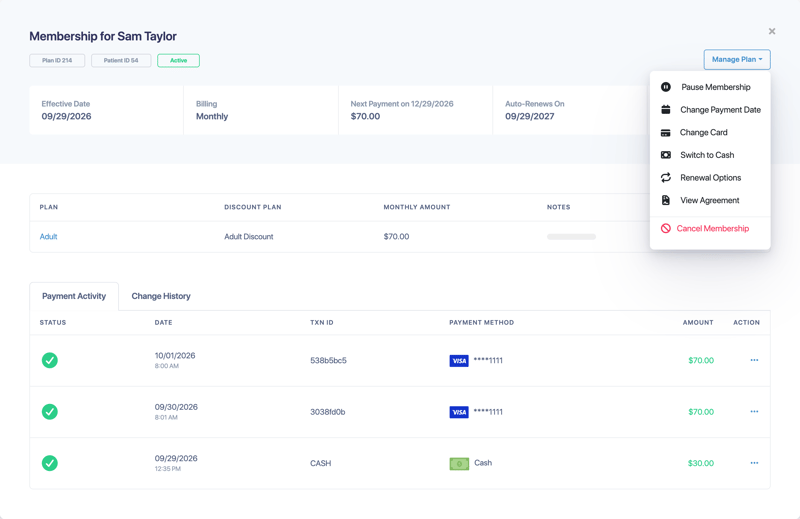The width and height of the screenshot is (800, 519).
Task: Click Auto-Renews On date 09/29/2027
Action: (x=530, y=116)
